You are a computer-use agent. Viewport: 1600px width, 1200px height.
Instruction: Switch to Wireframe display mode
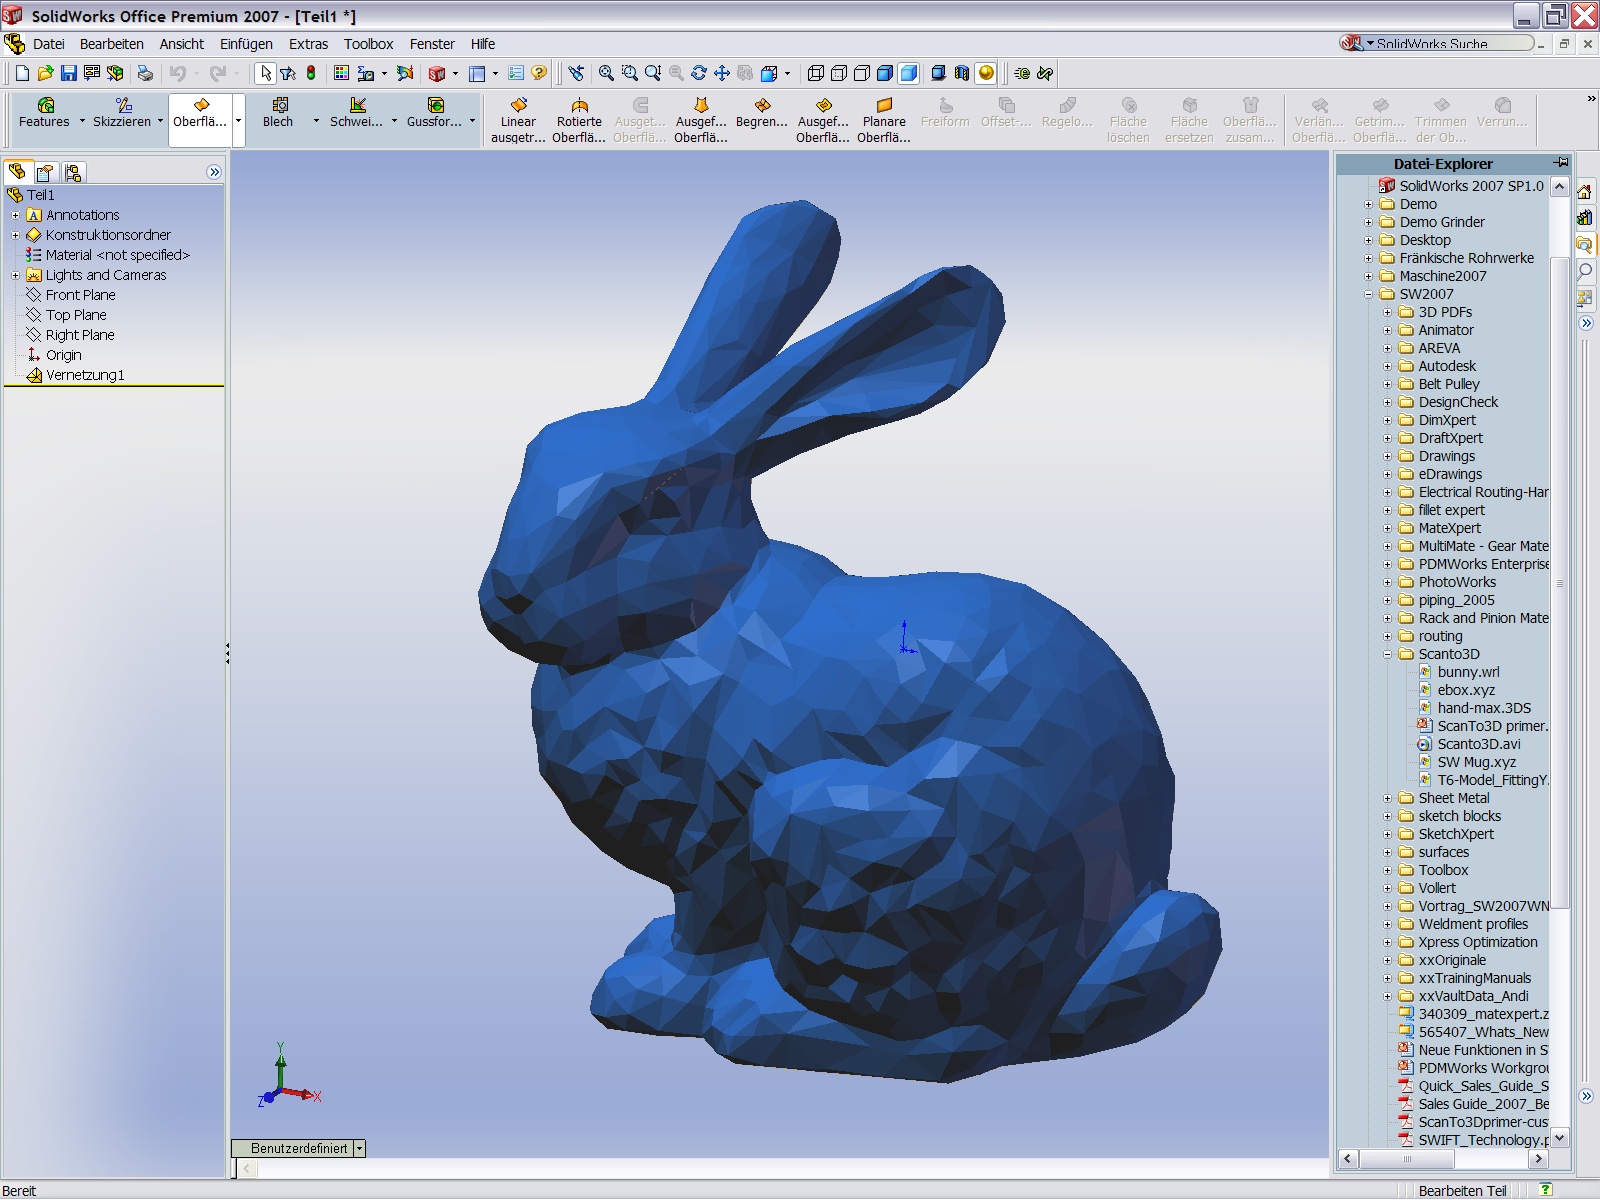(816, 72)
